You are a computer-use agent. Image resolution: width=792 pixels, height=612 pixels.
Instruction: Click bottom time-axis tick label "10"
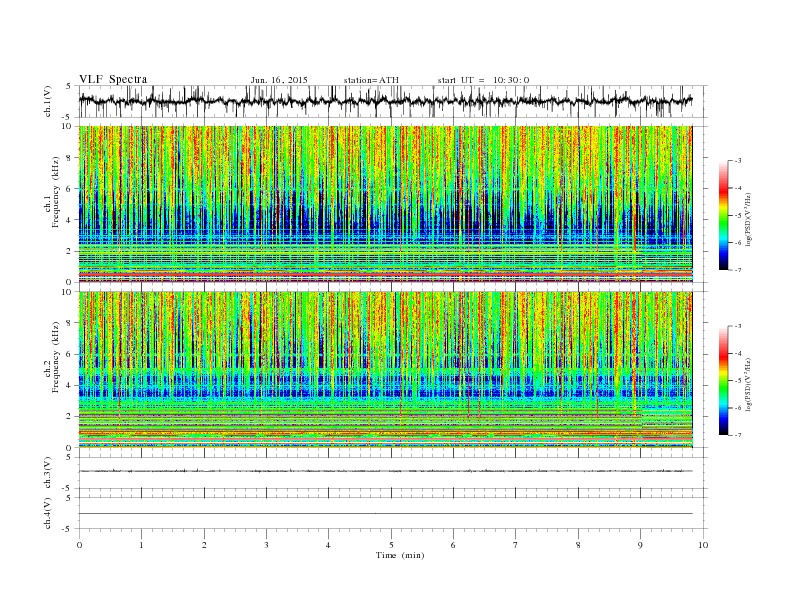(x=703, y=545)
